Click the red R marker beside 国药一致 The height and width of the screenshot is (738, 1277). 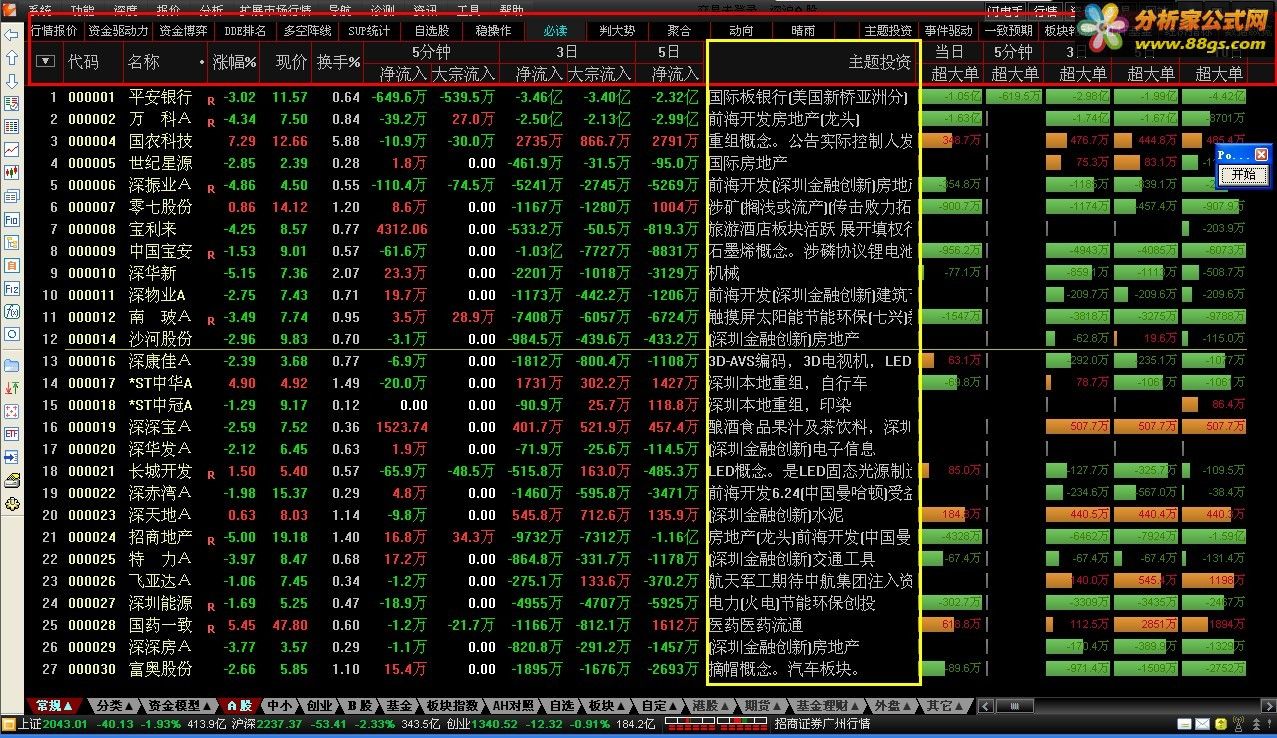tap(211, 629)
